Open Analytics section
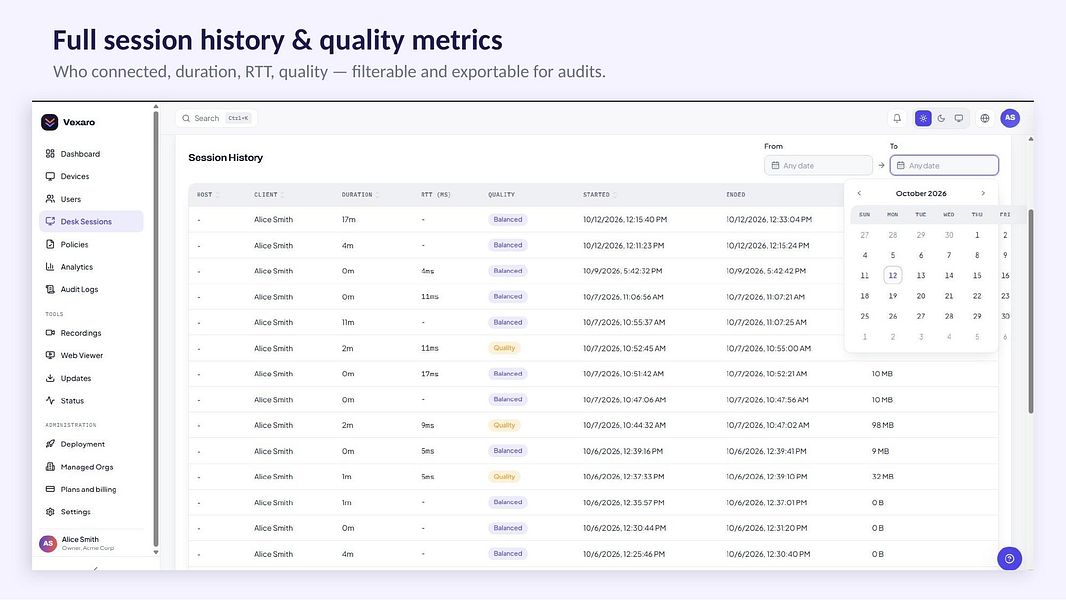The image size is (1066, 600). point(91,267)
